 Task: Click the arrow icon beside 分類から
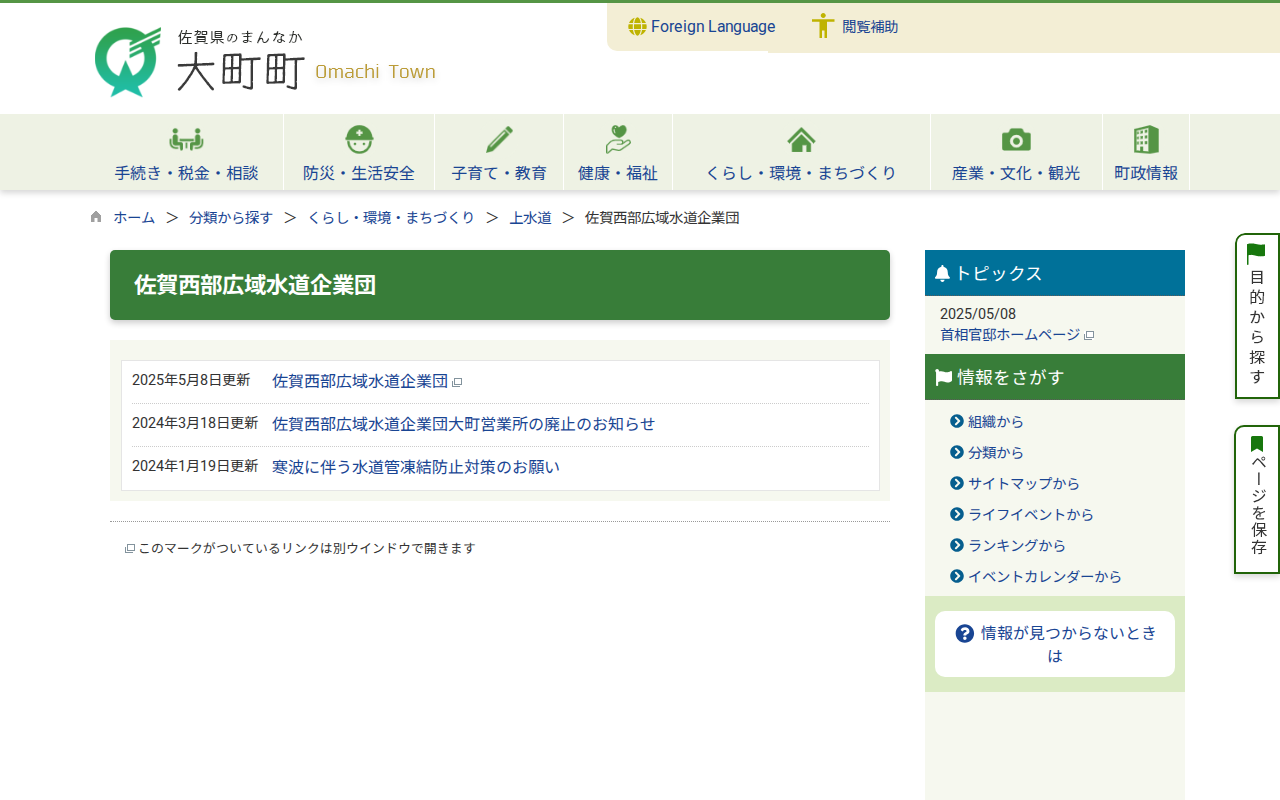(x=957, y=452)
